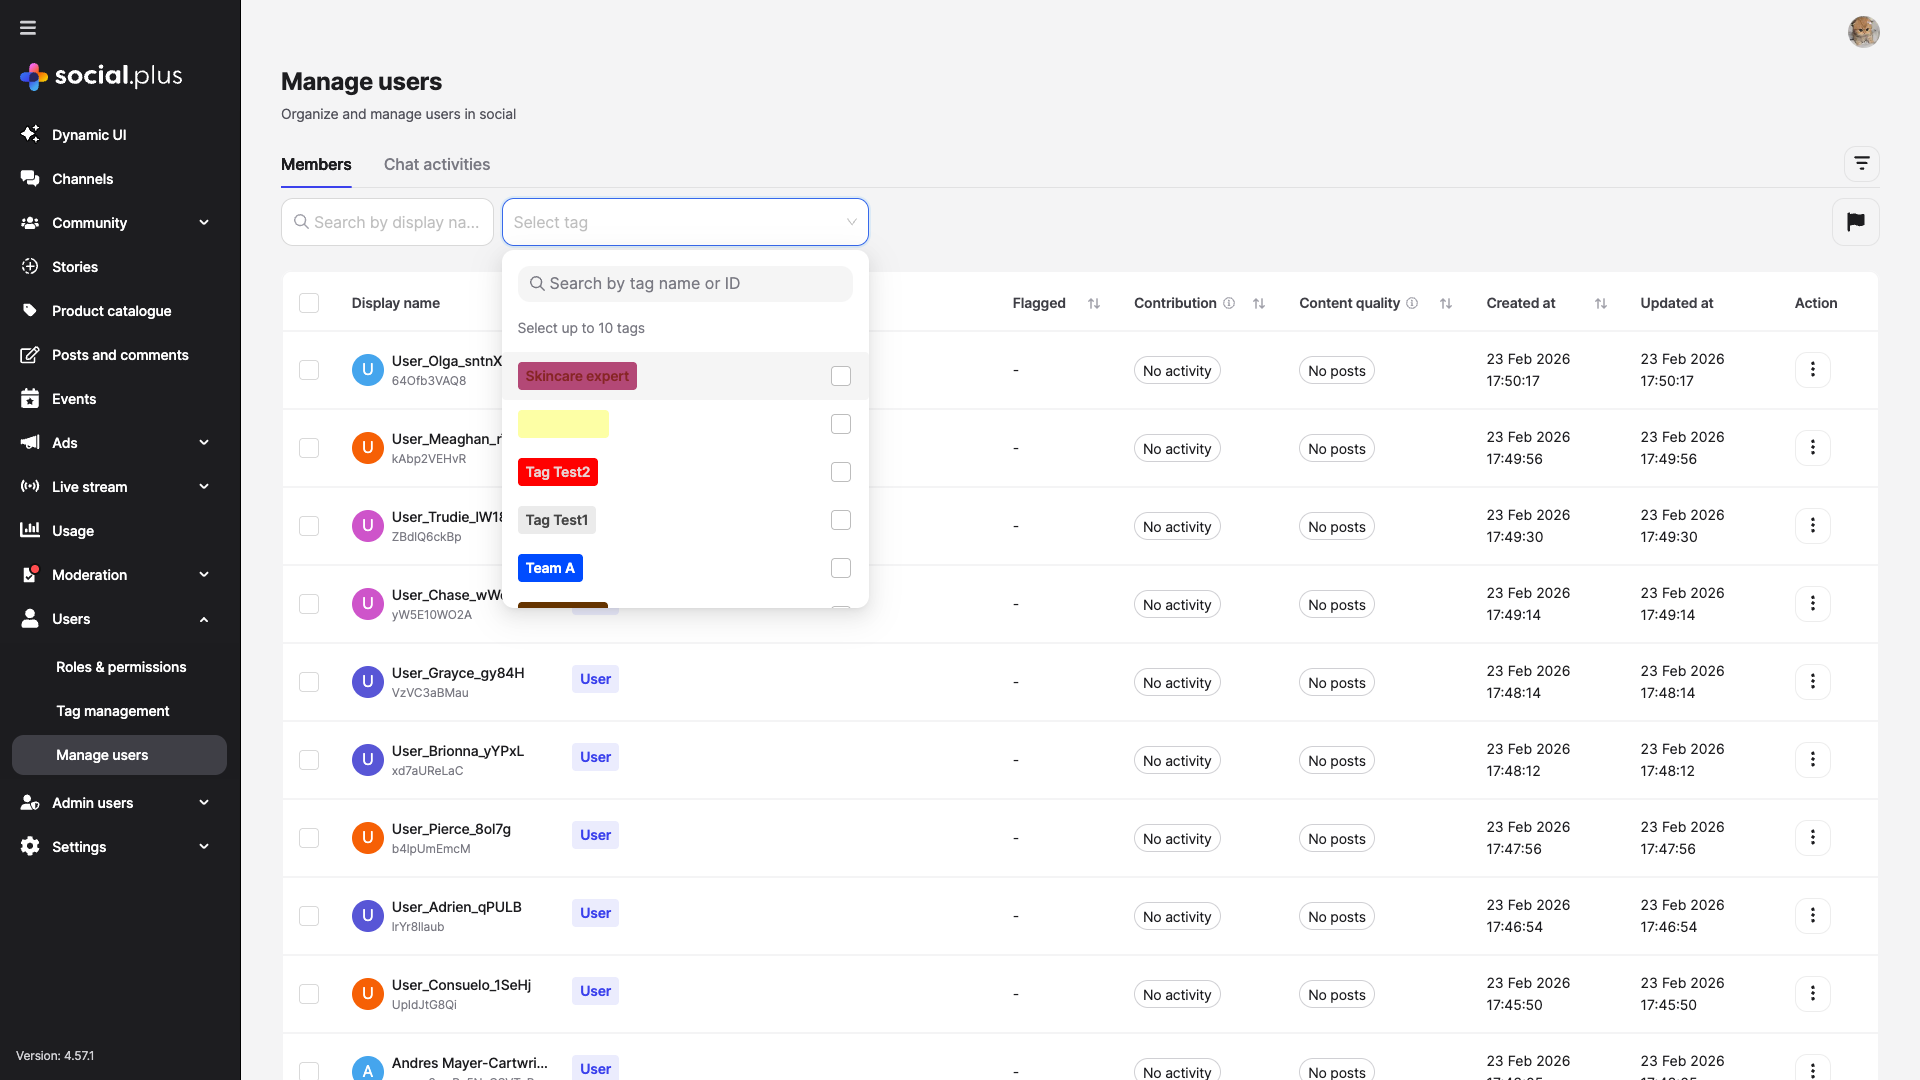This screenshot has width=1920, height=1080.
Task: Sort the table by Created at
Action: (1600, 303)
